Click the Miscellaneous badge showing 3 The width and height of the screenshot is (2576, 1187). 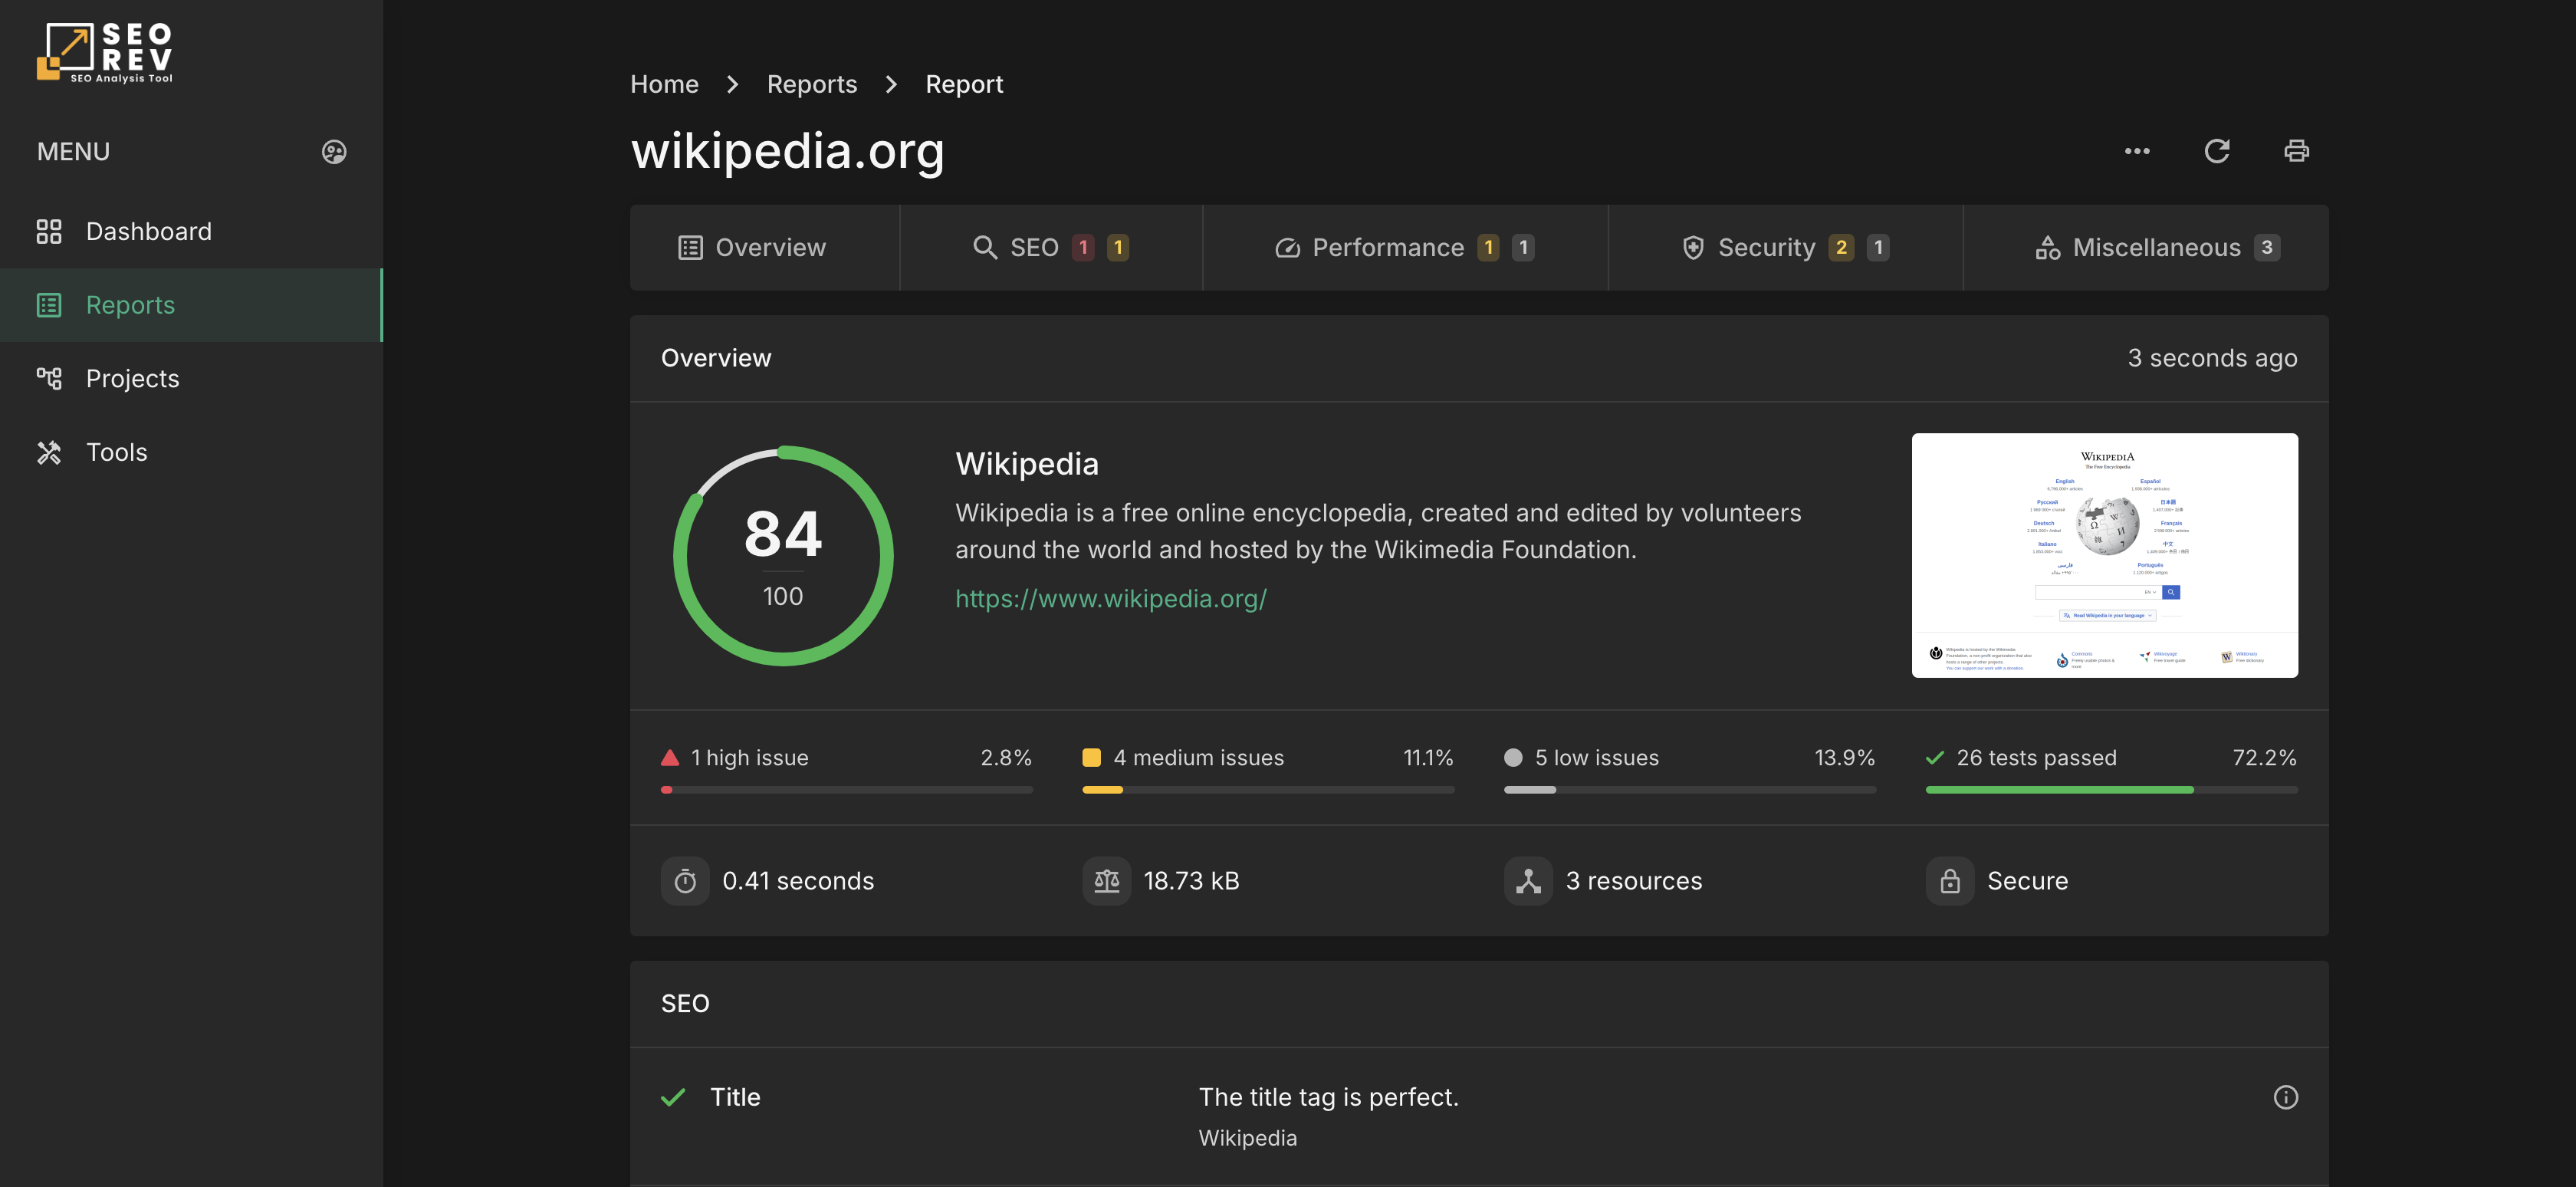pos(2267,247)
